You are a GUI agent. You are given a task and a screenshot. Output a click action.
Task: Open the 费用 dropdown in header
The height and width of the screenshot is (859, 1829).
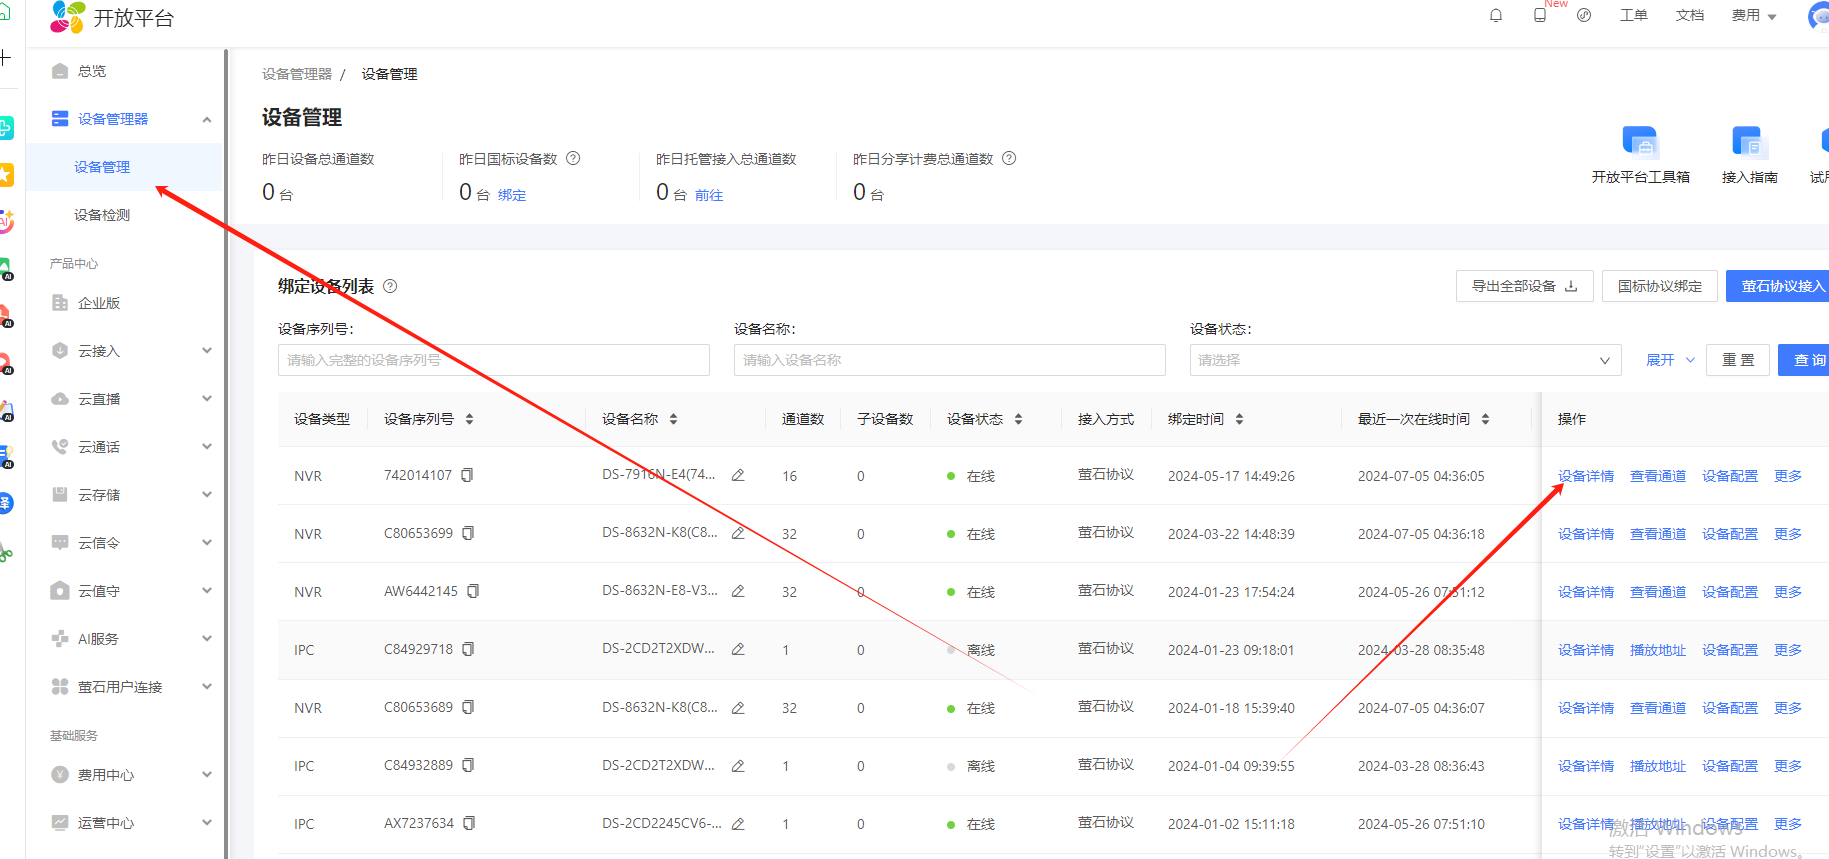click(x=1754, y=15)
